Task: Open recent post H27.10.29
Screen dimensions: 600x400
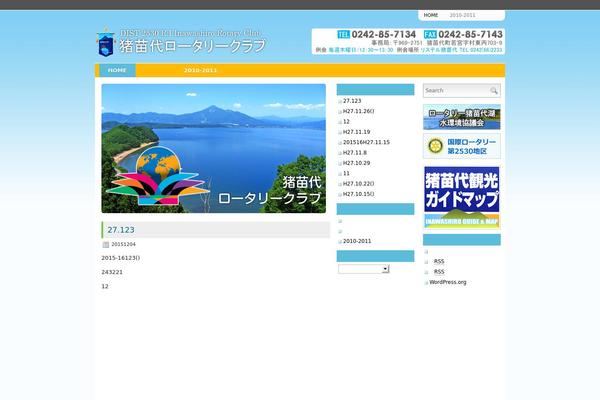Action: click(x=357, y=163)
